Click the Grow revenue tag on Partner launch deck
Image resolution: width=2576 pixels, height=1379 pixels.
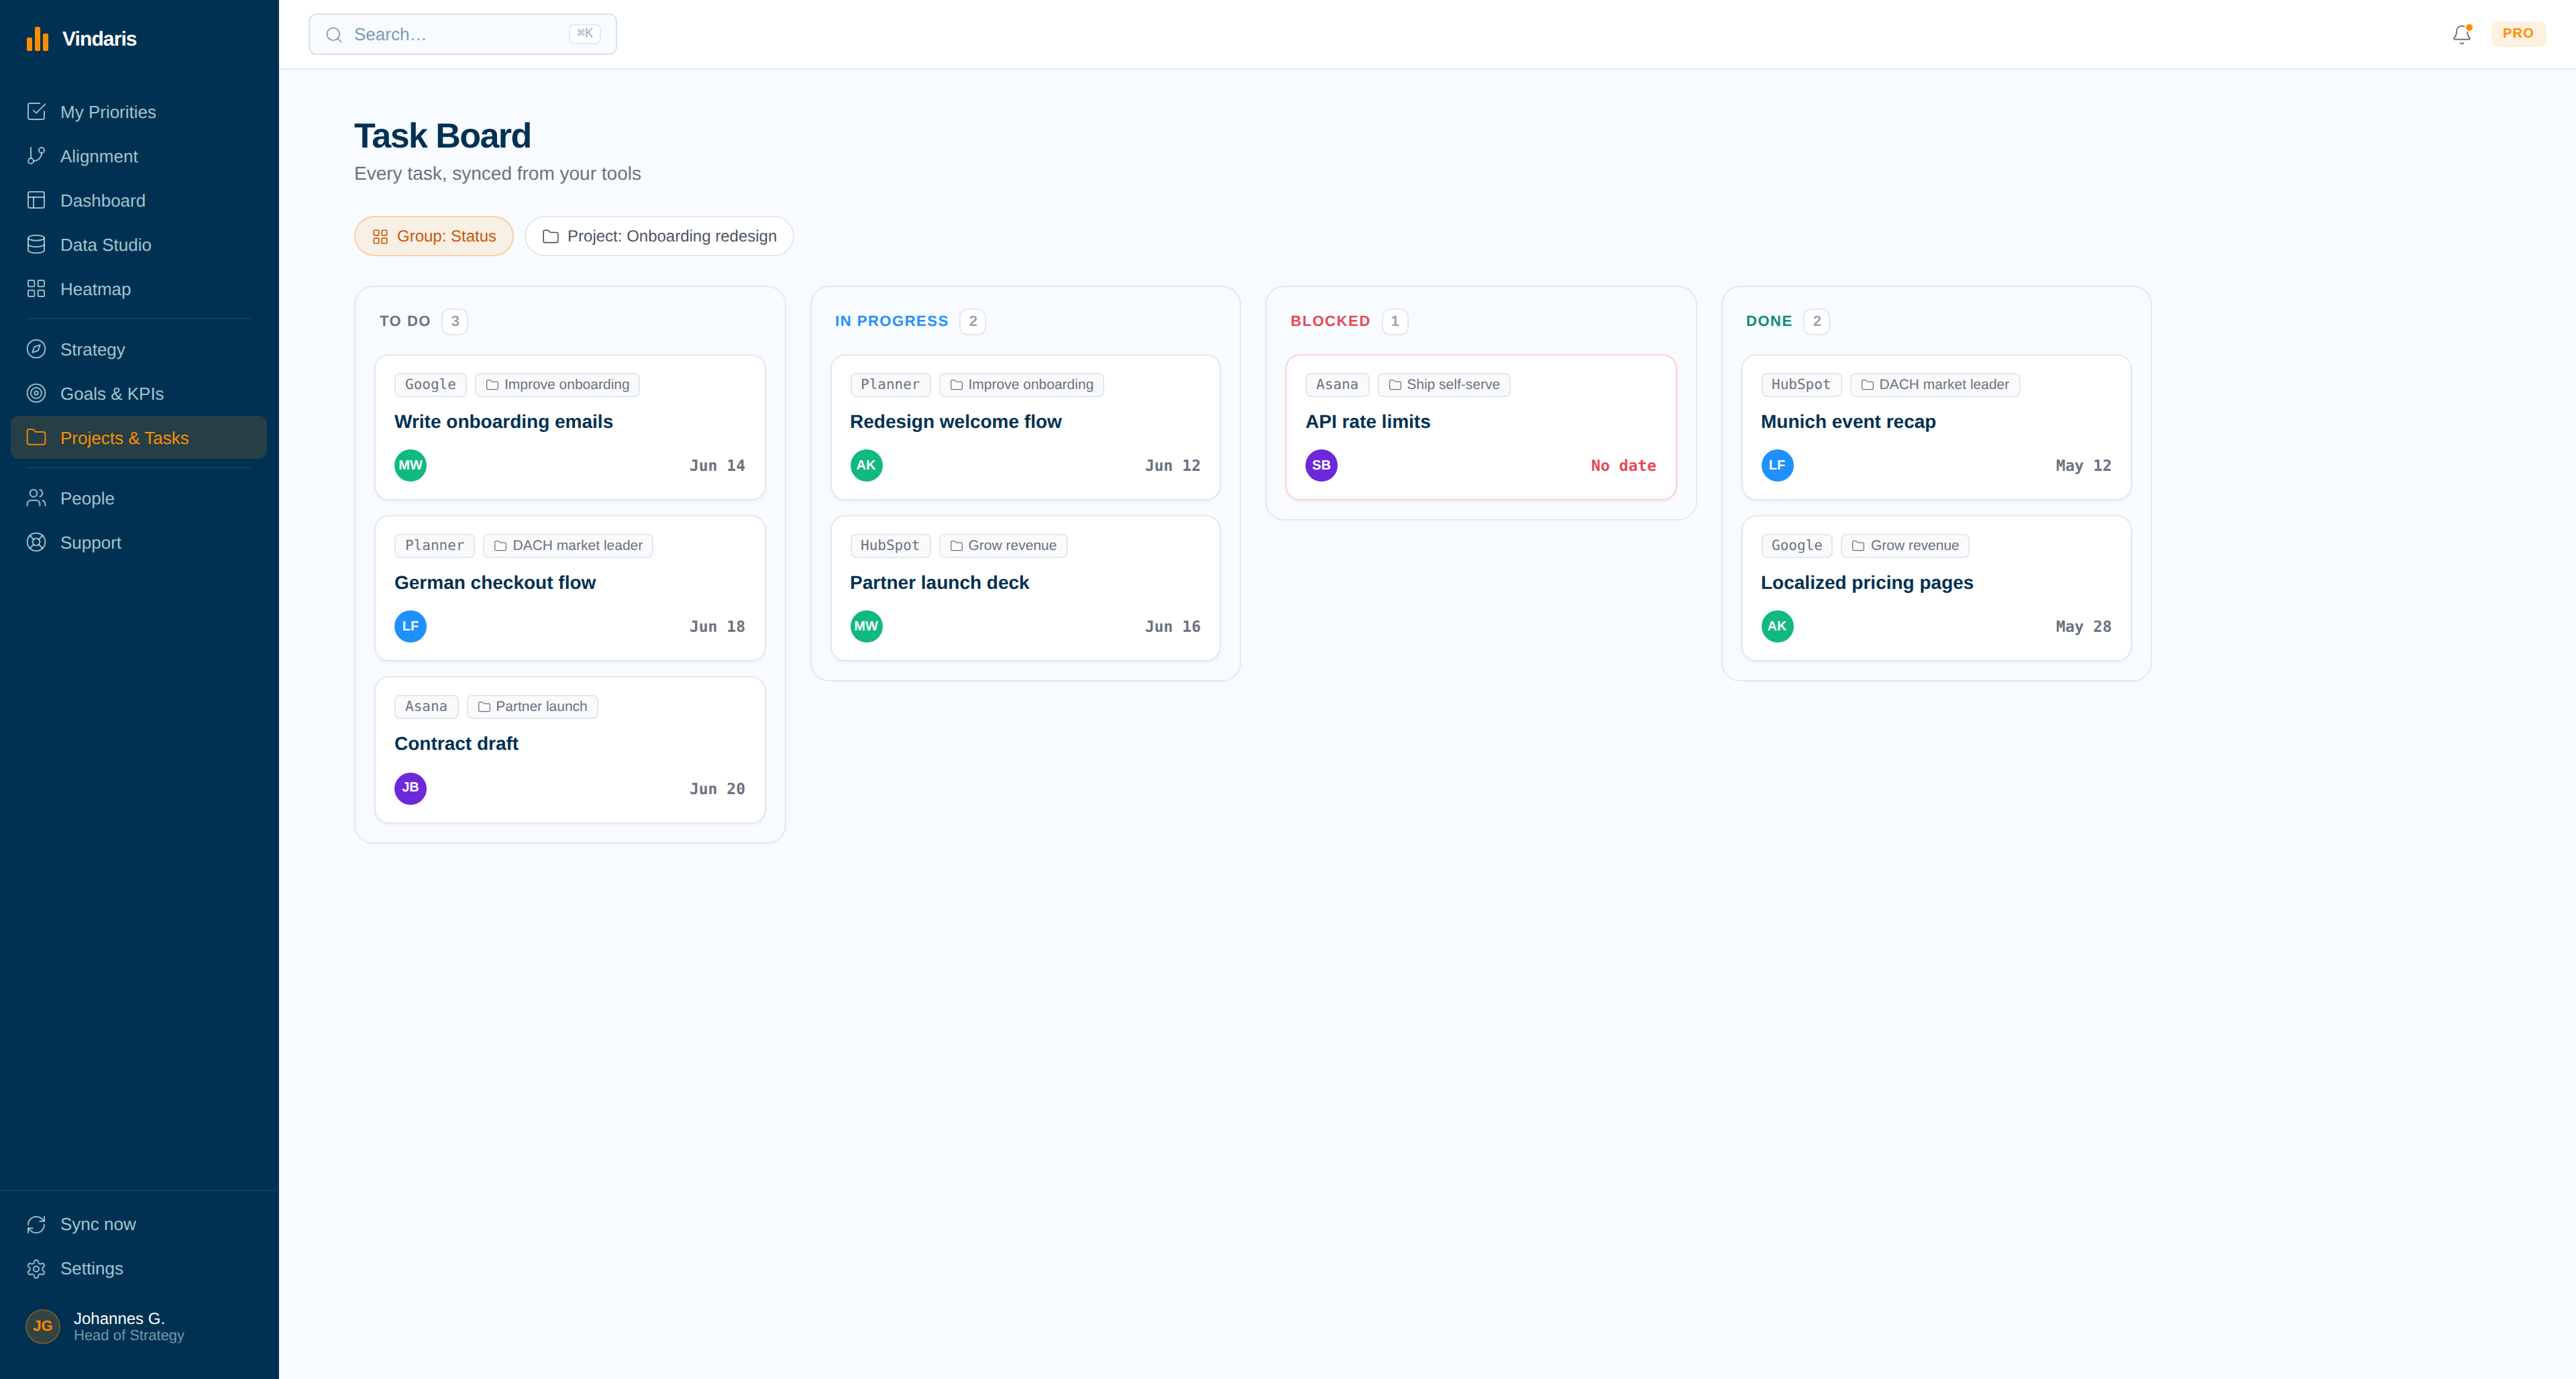click(x=1003, y=545)
